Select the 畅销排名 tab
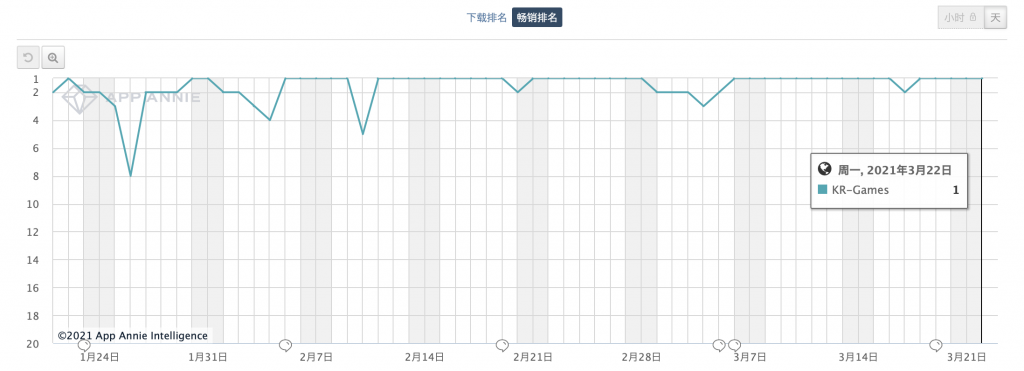The image size is (1024, 371). [537, 18]
